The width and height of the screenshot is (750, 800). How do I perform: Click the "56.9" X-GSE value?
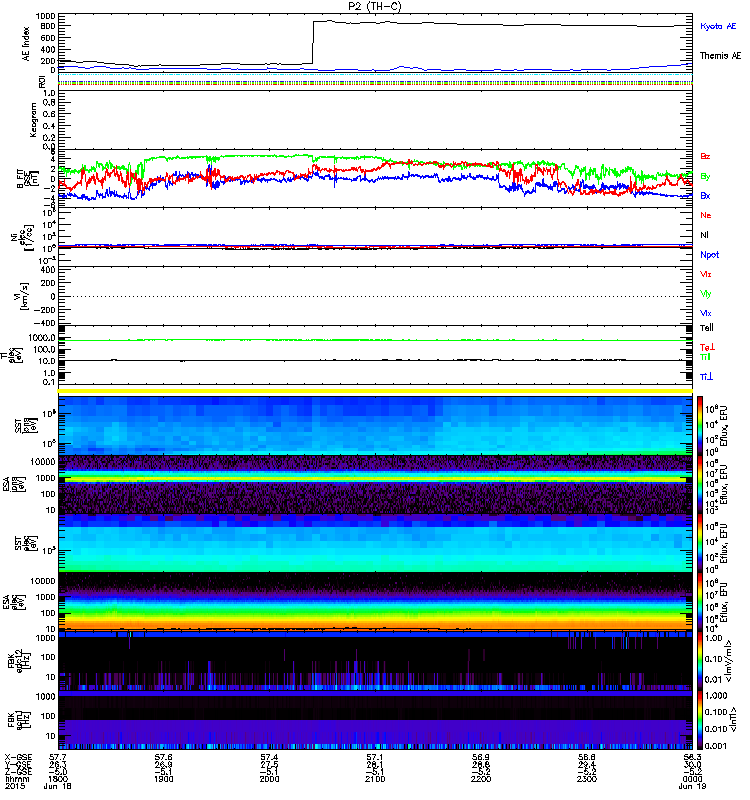[x=481, y=757]
